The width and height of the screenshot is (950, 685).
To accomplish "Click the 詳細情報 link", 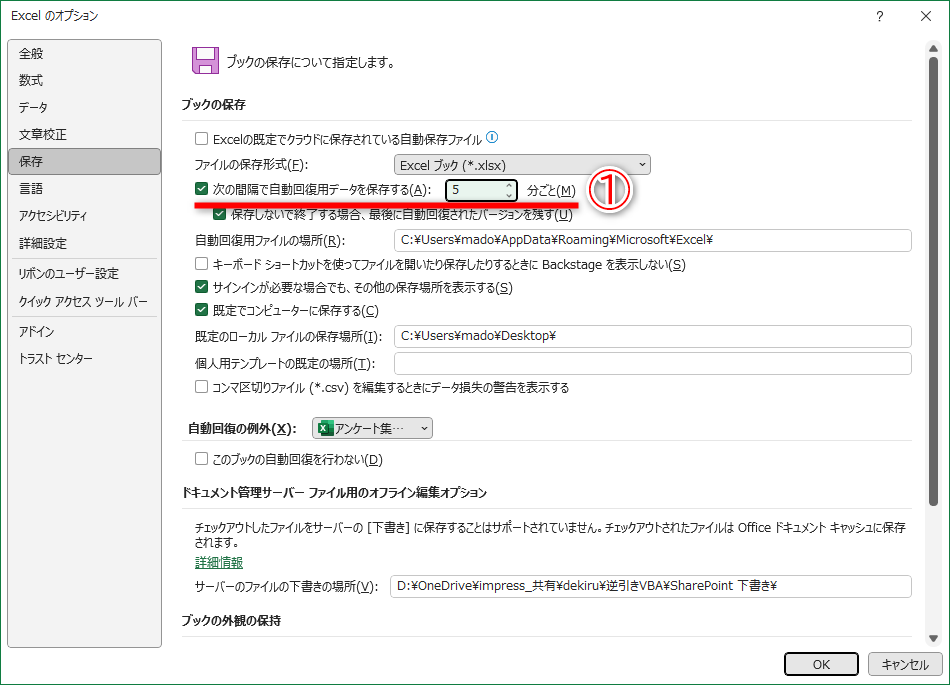I will pos(218,563).
